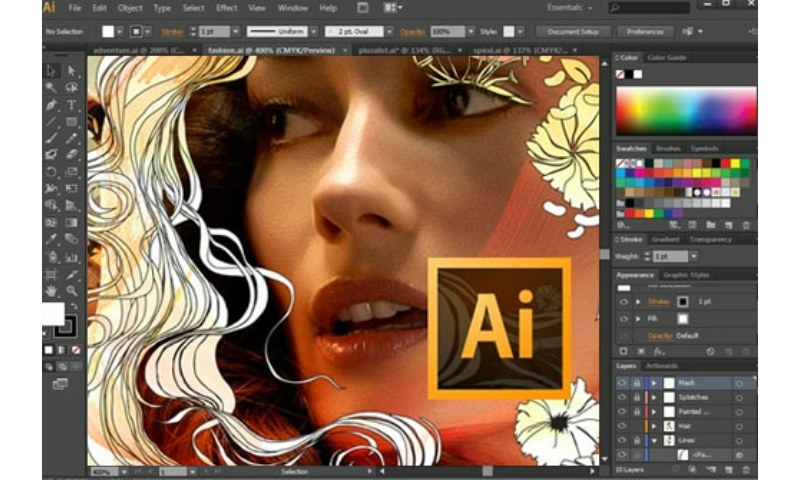
Task: Select the Scale tool
Action: pos(71,171)
